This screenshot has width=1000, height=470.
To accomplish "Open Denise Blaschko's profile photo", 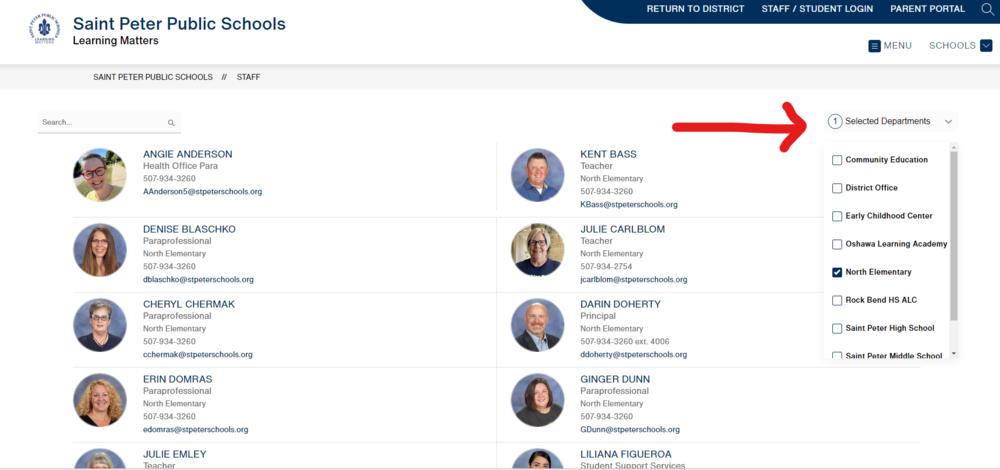I will point(99,250).
